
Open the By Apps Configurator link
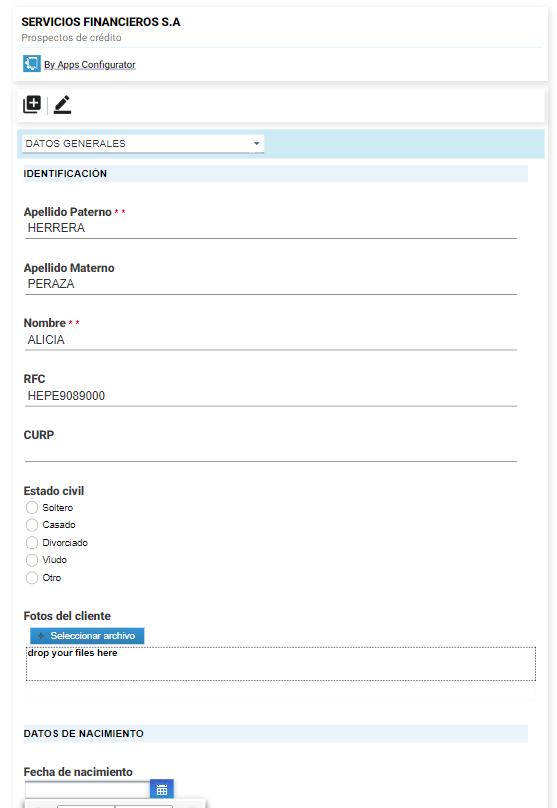coord(90,65)
